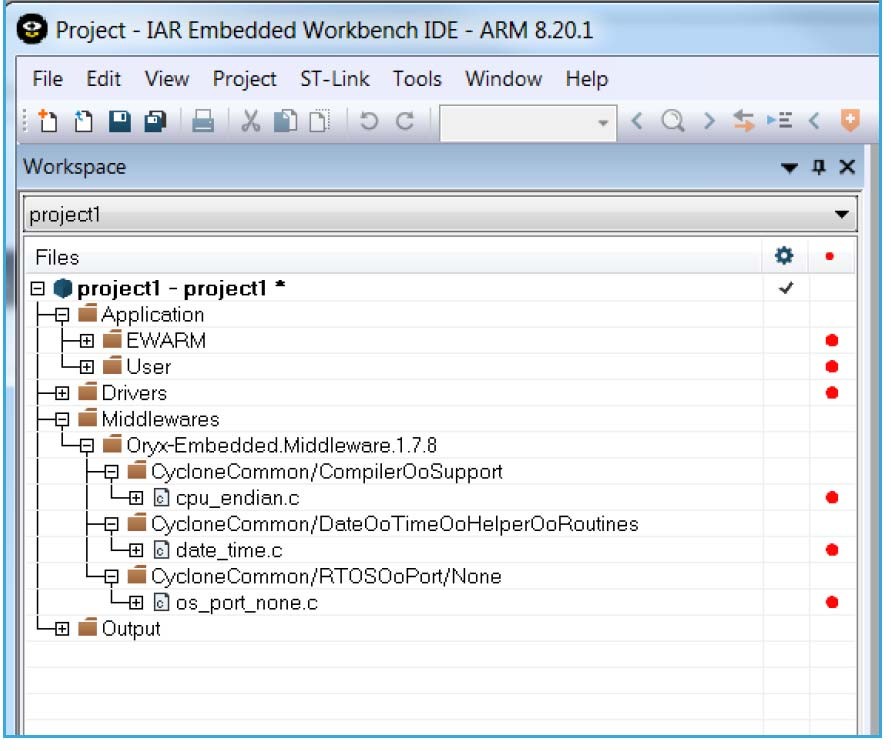
Task: Click the orange bookmark toggle icon
Action: [850, 120]
